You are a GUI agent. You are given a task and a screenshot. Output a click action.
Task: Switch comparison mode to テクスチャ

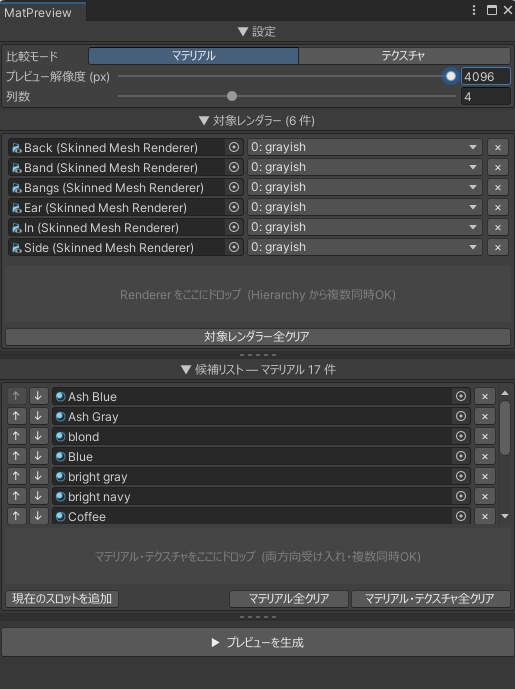point(404,56)
